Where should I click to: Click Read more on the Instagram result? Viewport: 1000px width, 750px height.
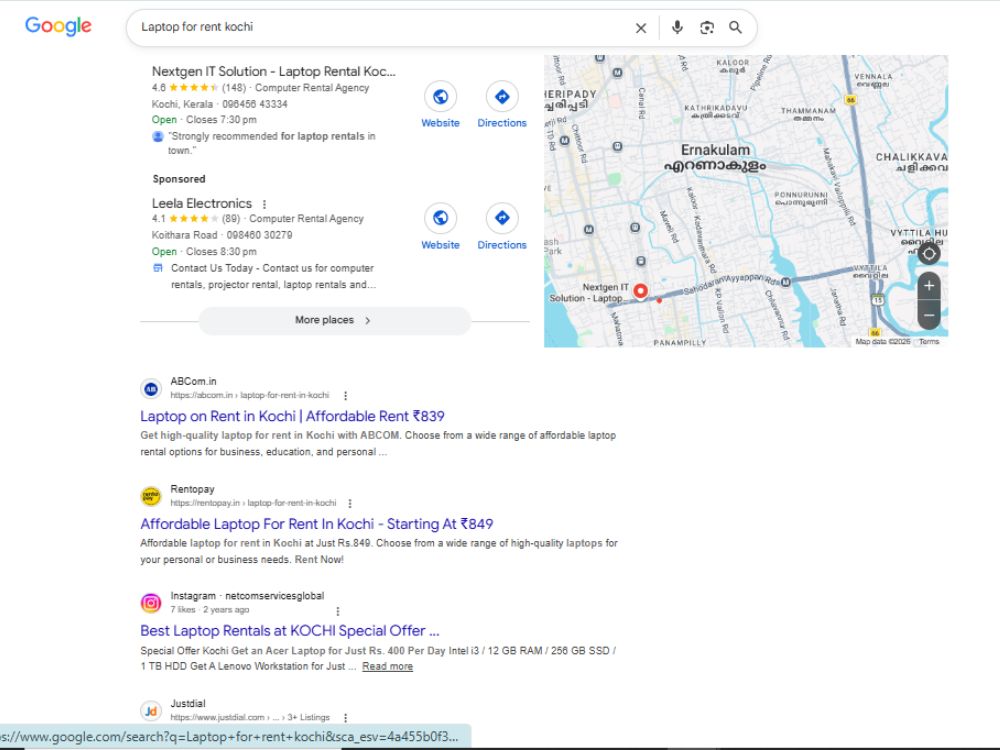coord(387,666)
